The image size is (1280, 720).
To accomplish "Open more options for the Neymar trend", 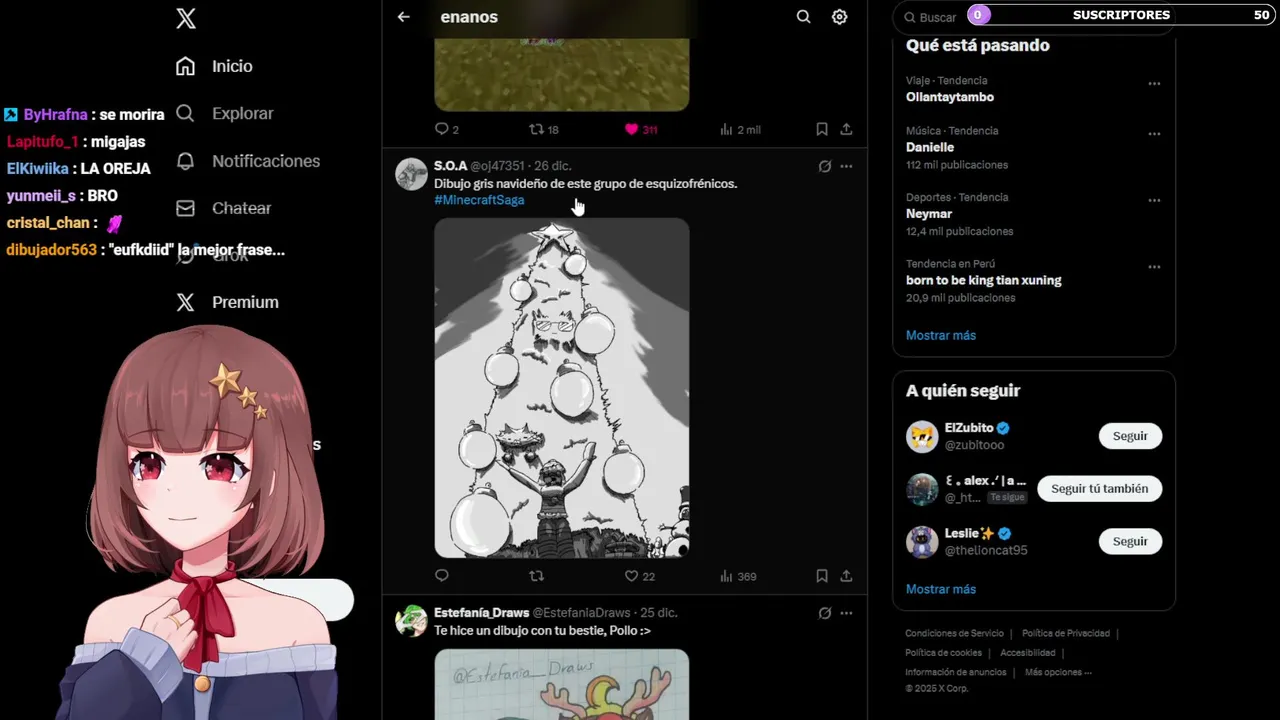I will pos(1154,201).
